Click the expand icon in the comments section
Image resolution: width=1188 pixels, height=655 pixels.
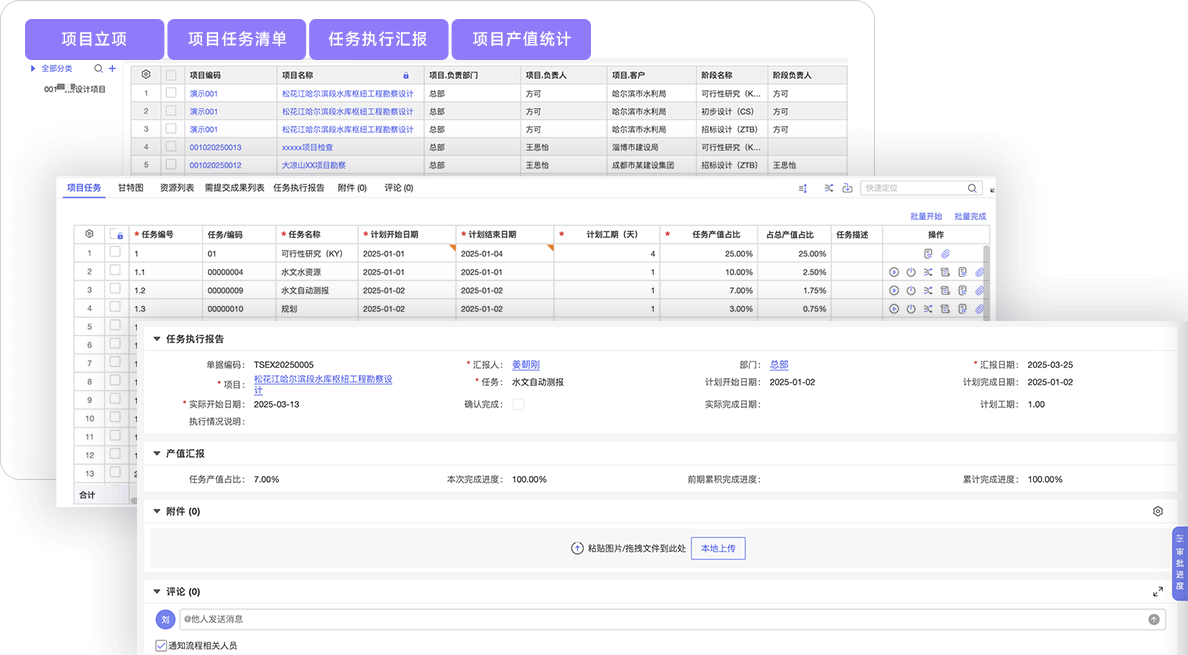pos(1158,592)
